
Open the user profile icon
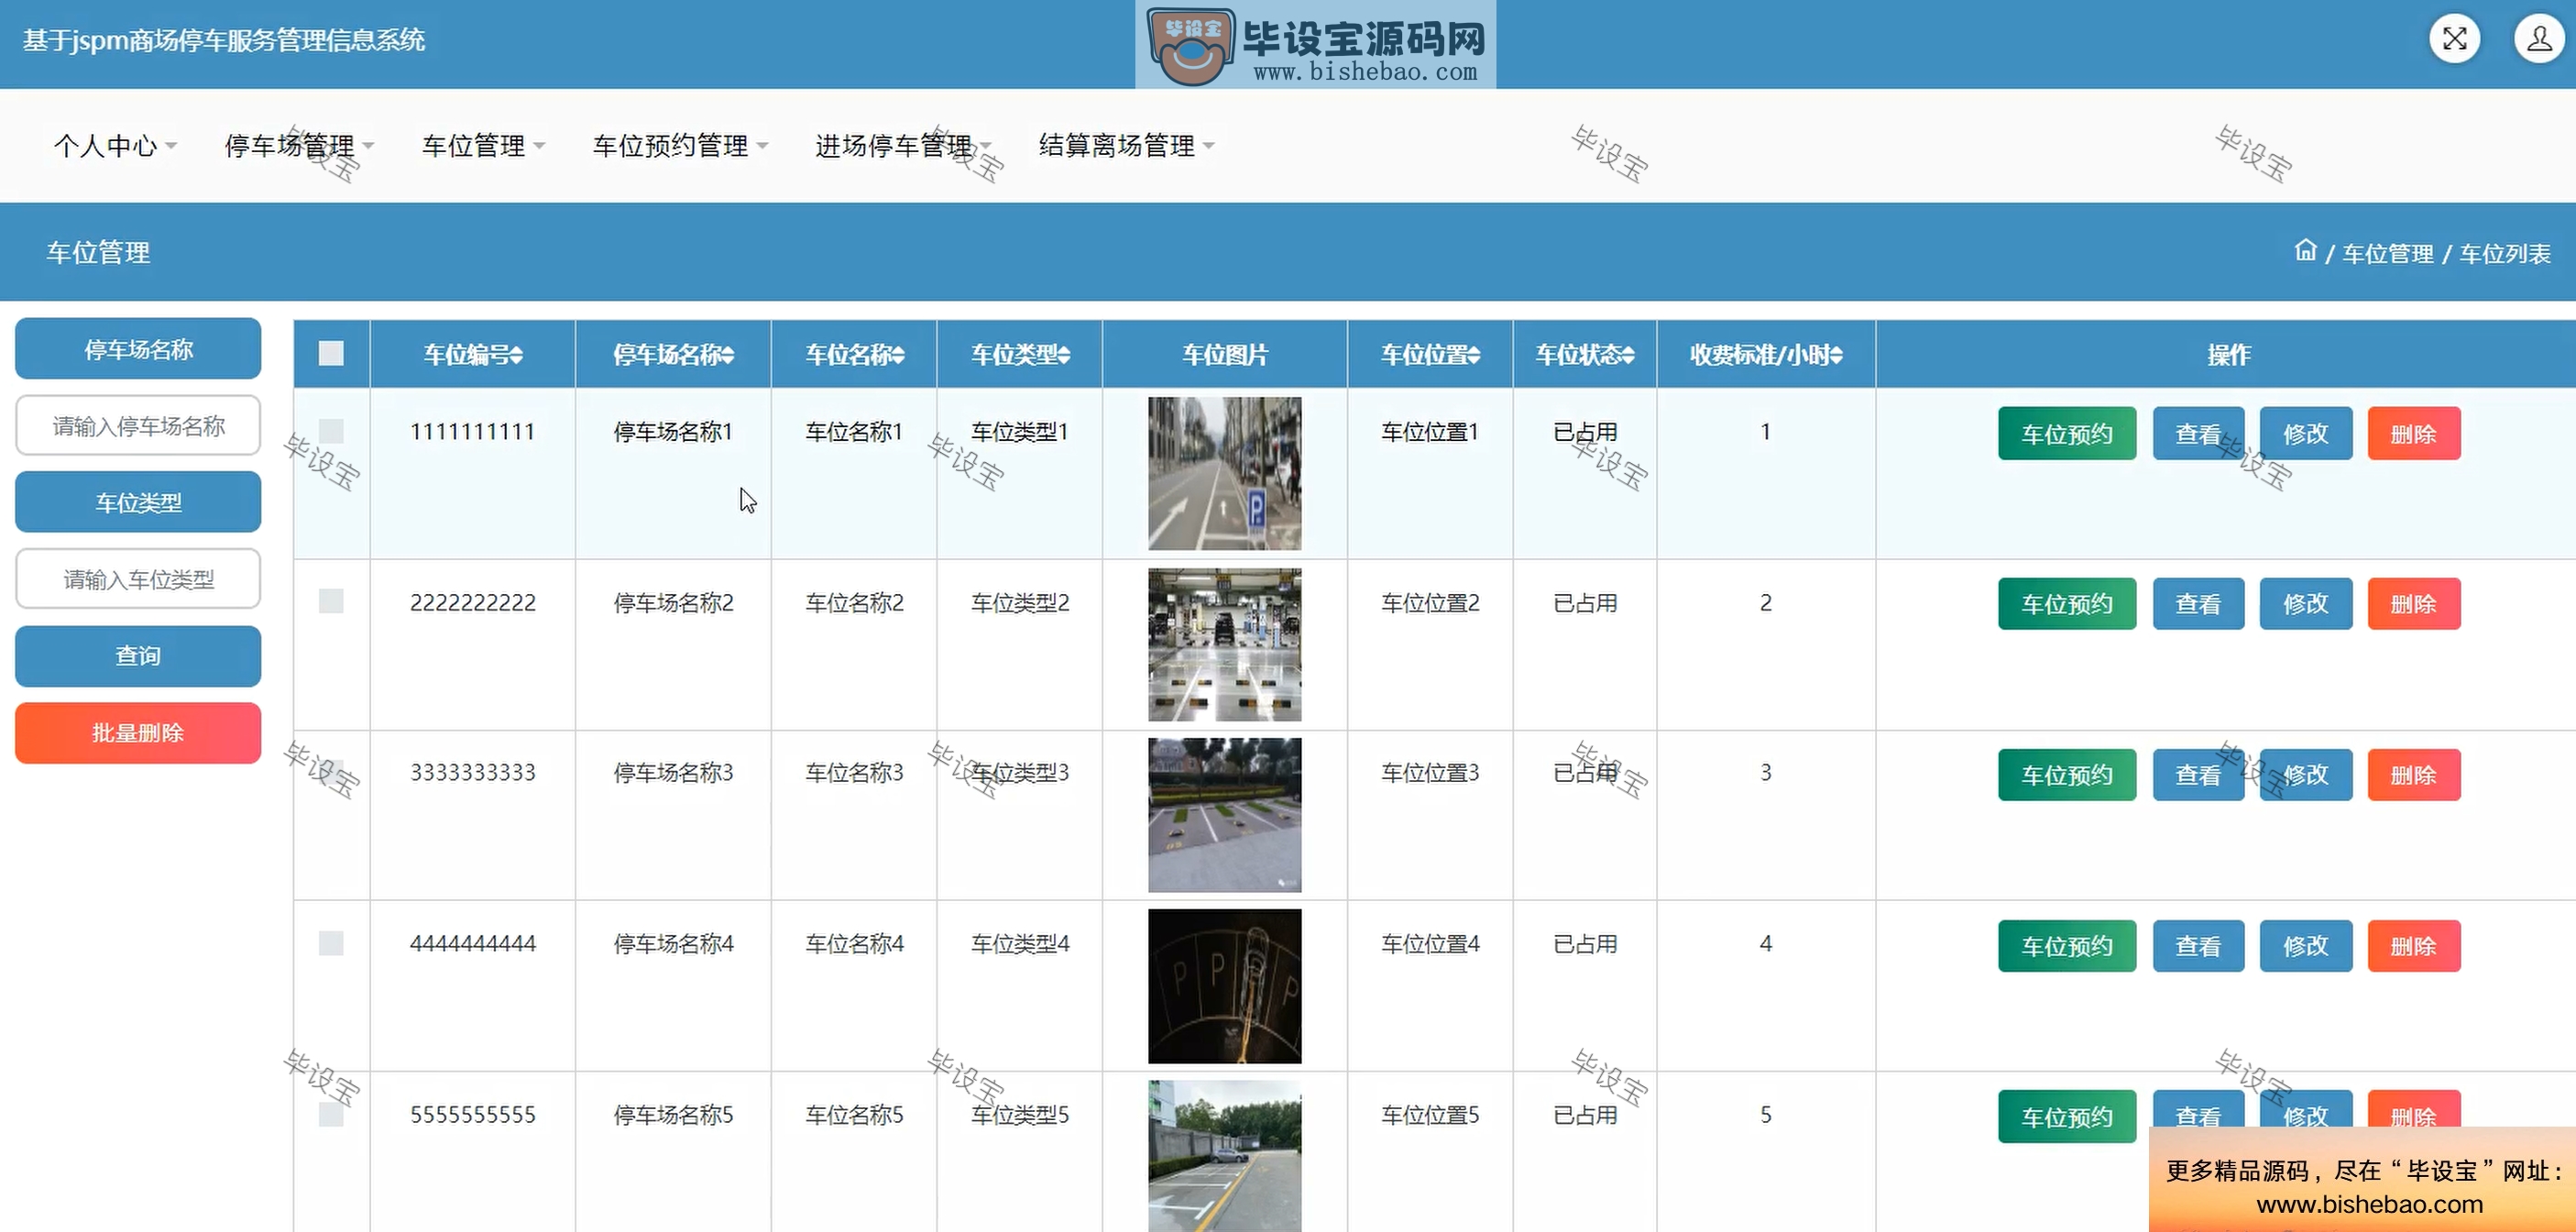[x=2539, y=39]
